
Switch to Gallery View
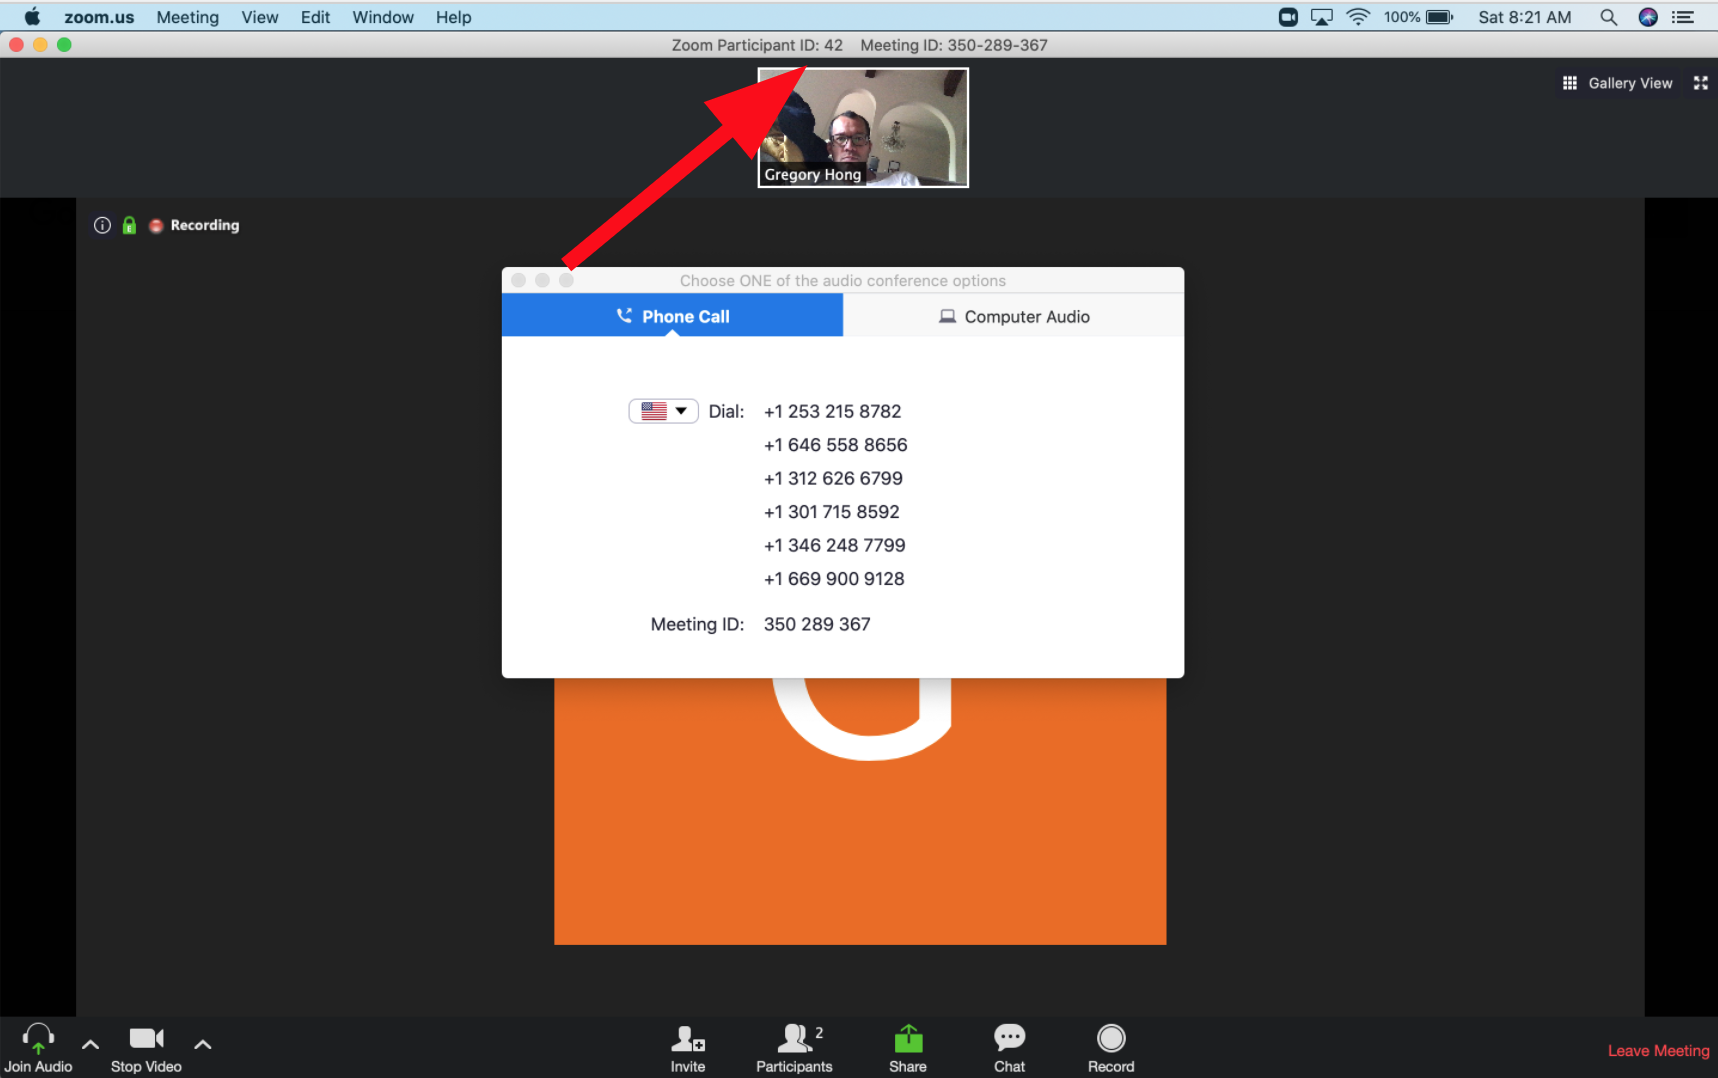pos(1617,83)
